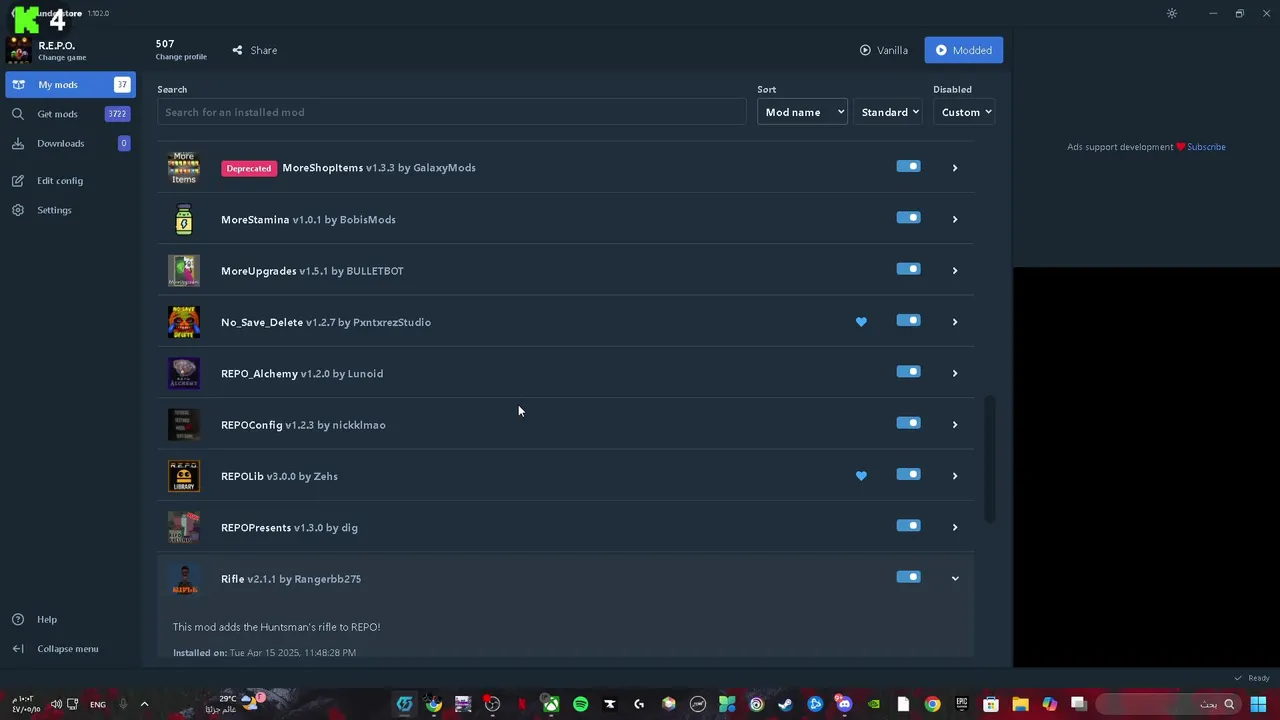This screenshot has height=720, width=1280.
Task: Disable the REPOLib mod toggle
Action: click(x=908, y=474)
